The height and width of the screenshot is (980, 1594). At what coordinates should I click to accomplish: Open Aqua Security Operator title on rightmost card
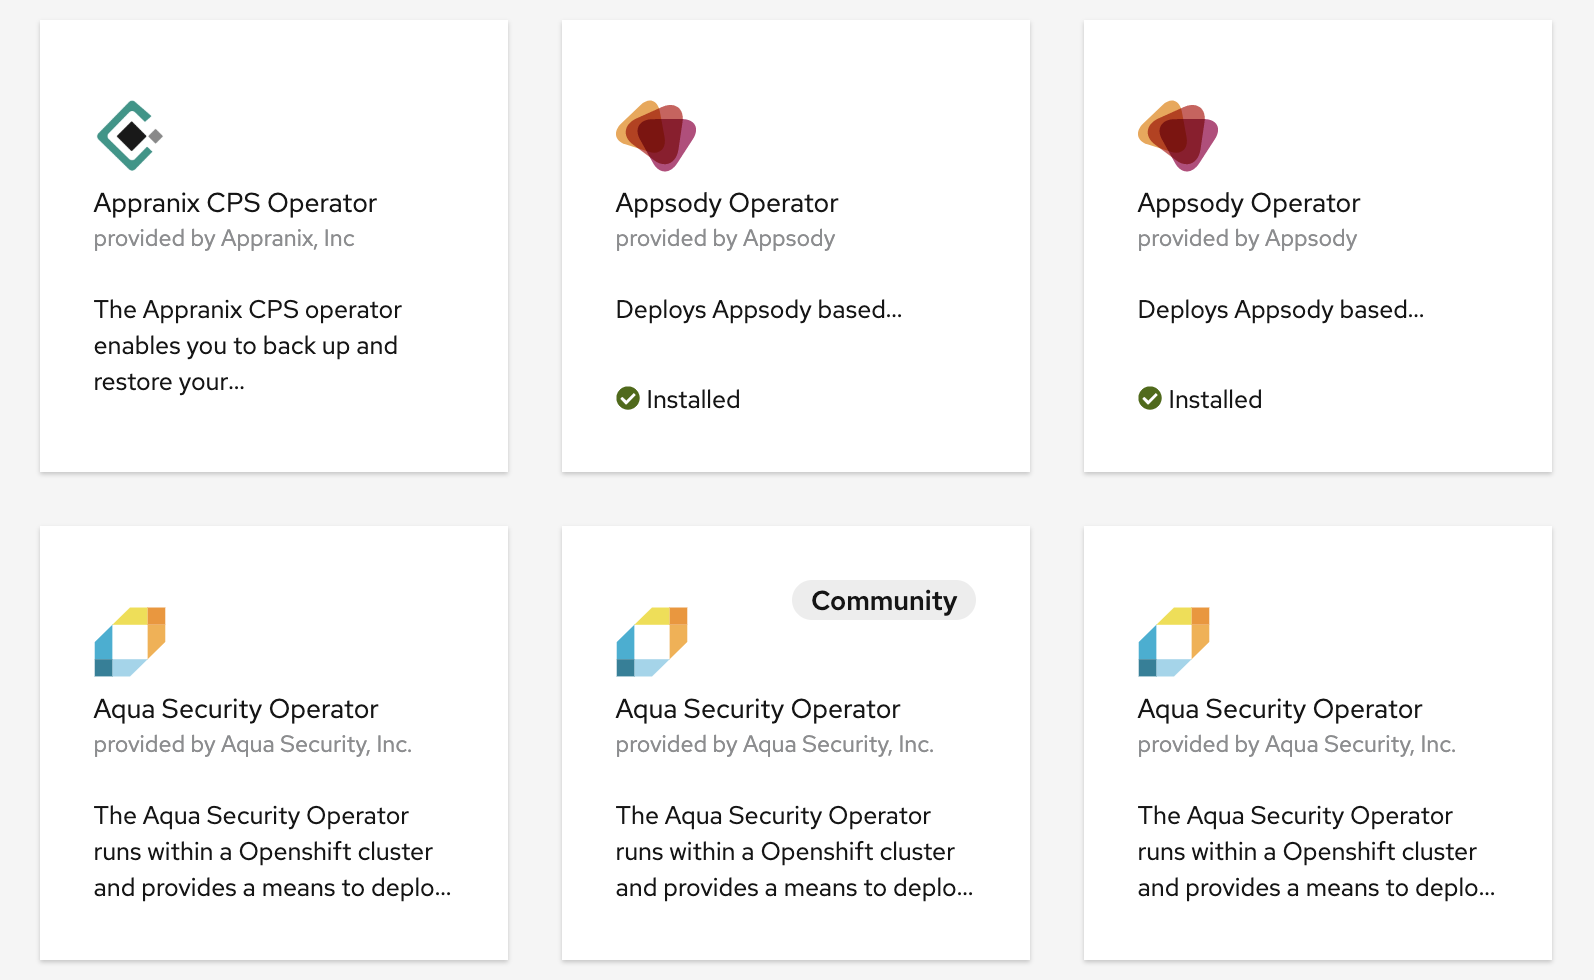tap(1280, 709)
